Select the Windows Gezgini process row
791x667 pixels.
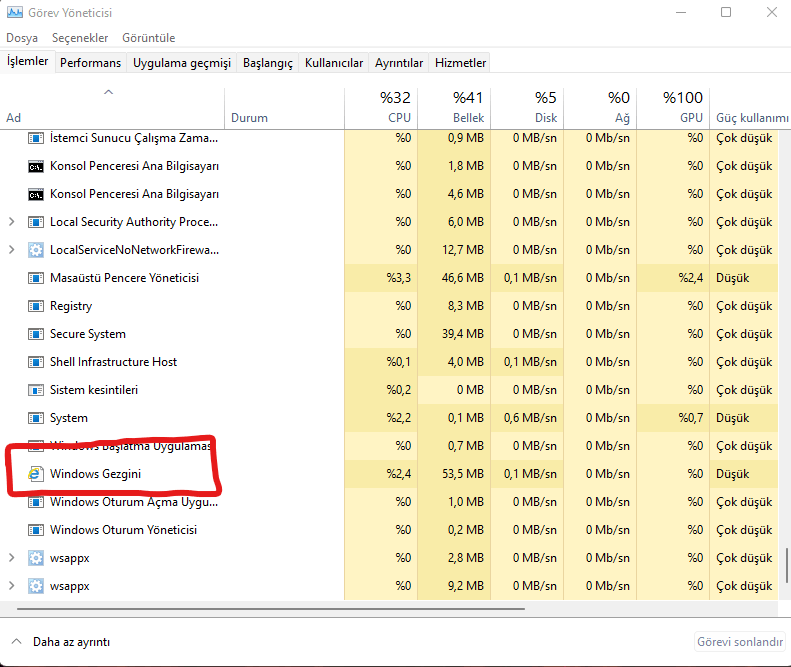pos(389,474)
